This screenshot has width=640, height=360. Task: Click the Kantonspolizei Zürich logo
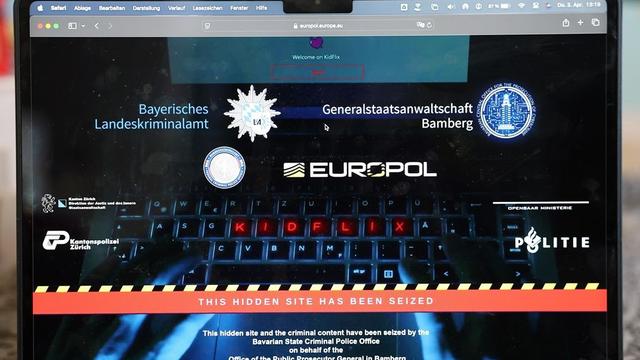(81, 241)
